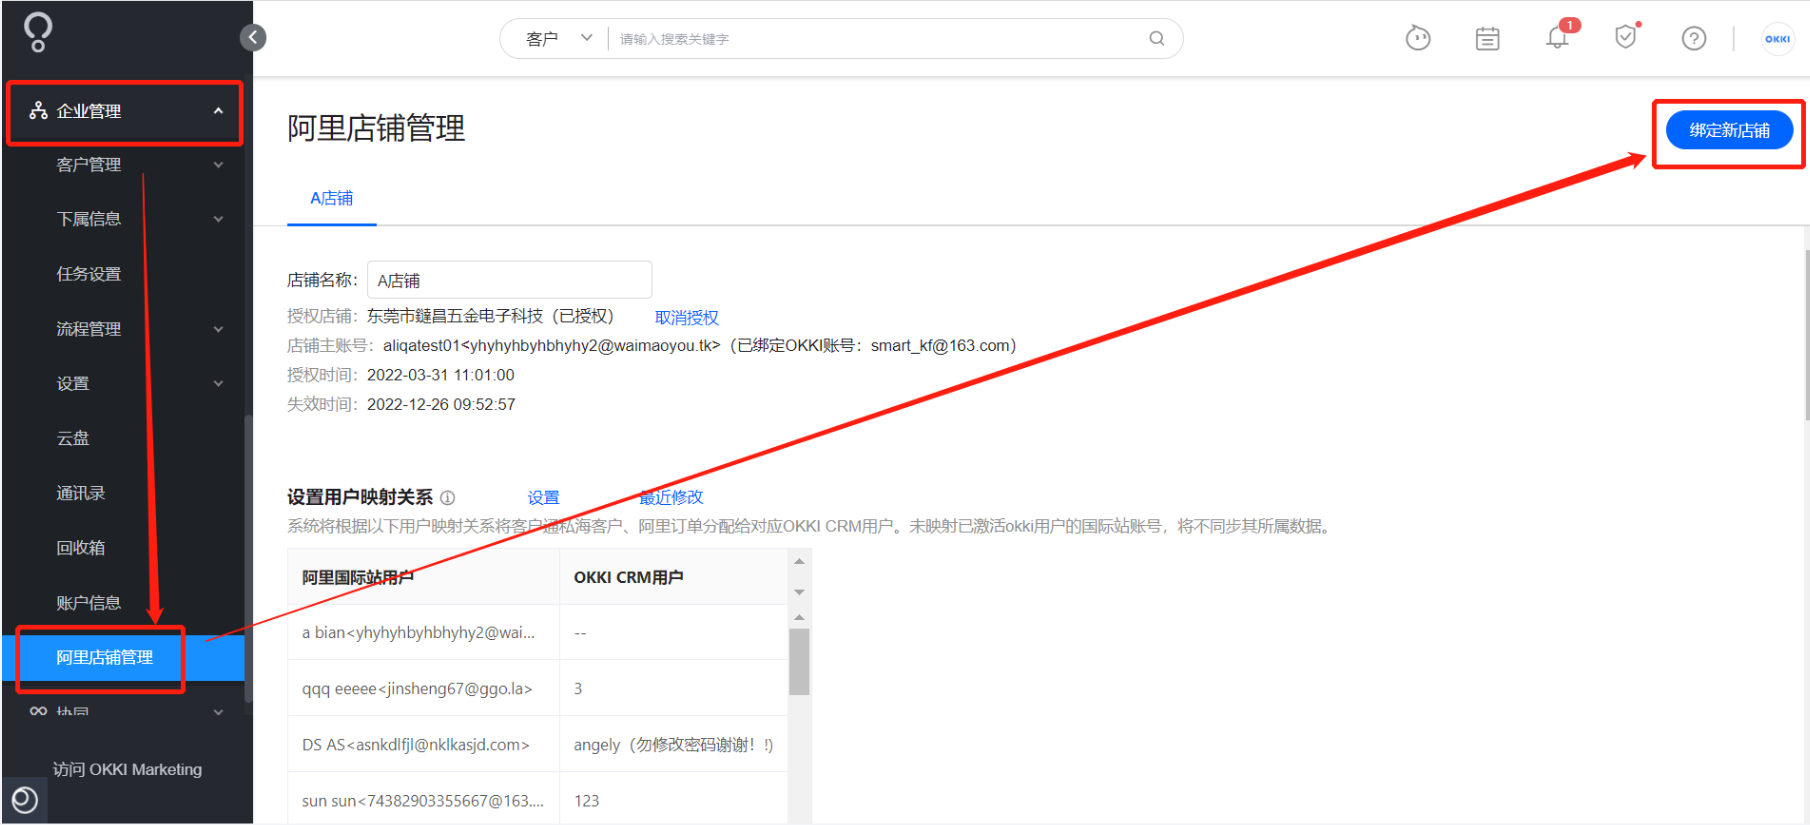Click the circular icon at sidebar bottom
The height and width of the screenshot is (825, 1810).
[x=24, y=800]
